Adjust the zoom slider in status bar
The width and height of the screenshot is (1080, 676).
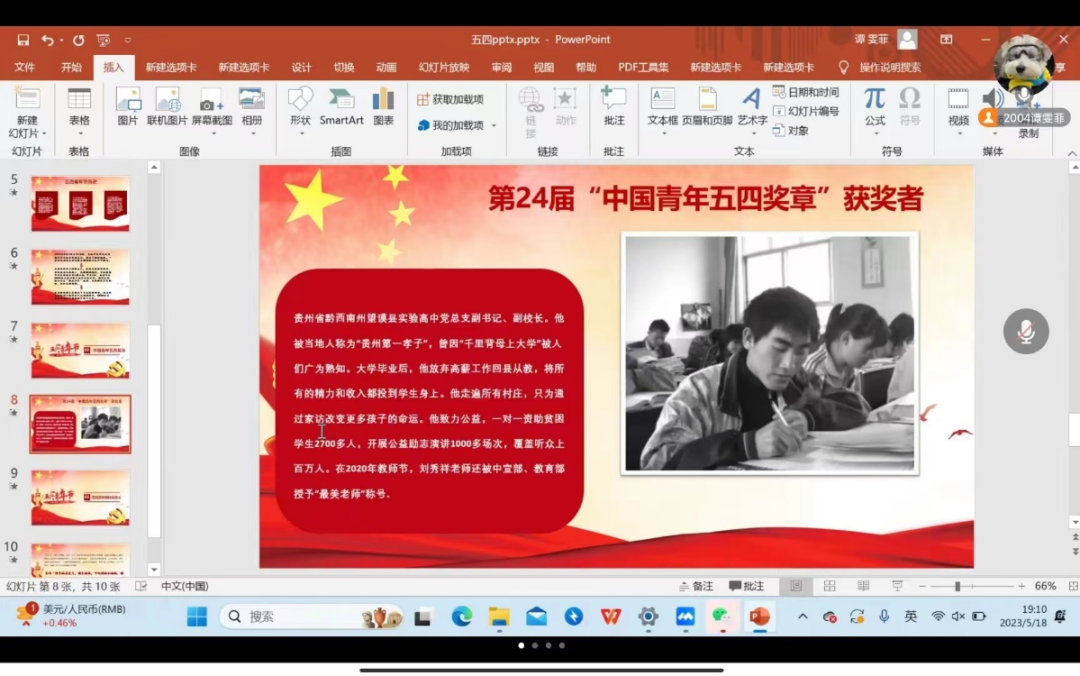[x=957, y=586]
